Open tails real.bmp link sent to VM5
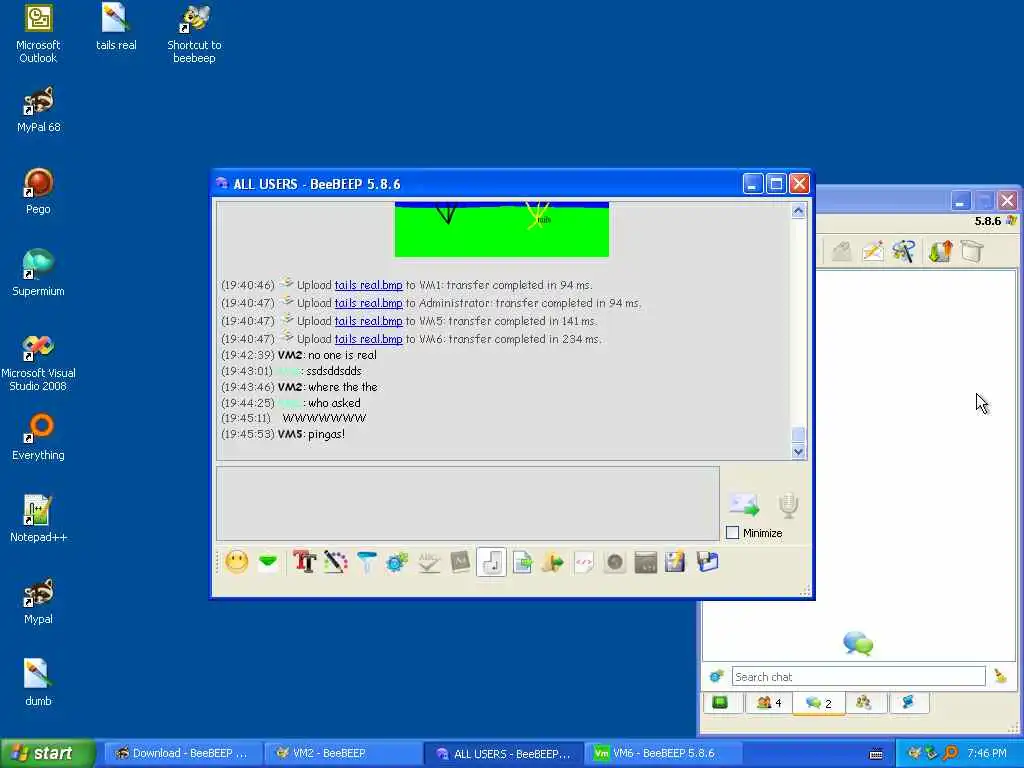The height and width of the screenshot is (768, 1024). pos(368,321)
